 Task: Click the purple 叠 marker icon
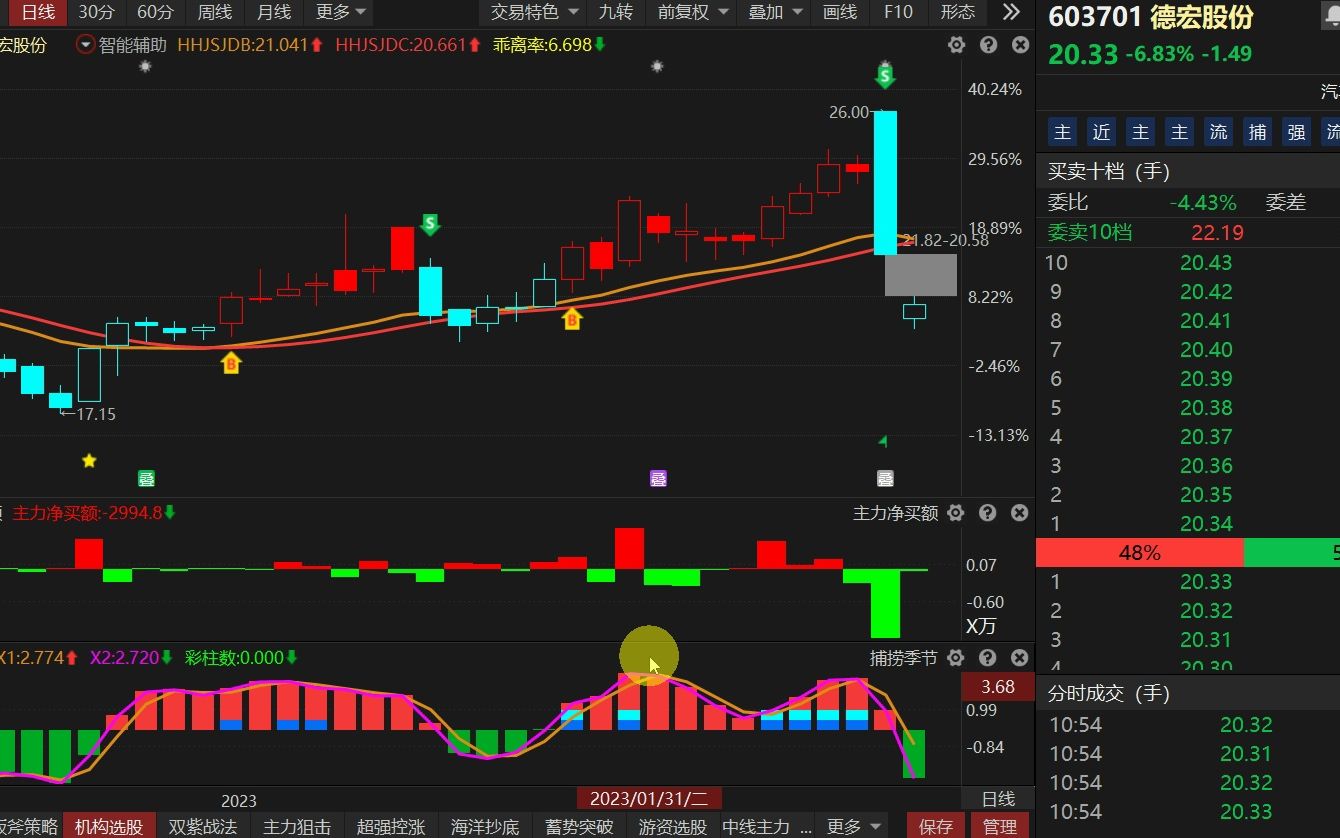[658, 478]
